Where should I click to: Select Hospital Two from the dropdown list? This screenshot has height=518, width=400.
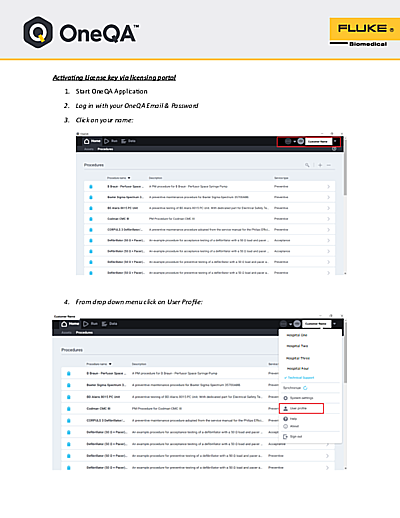click(297, 346)
